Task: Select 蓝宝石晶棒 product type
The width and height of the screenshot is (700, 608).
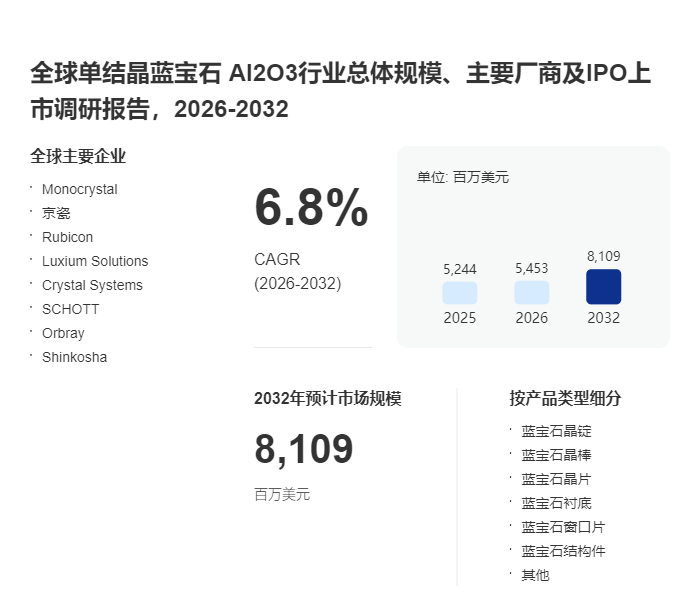Action: tap(556, 455)
